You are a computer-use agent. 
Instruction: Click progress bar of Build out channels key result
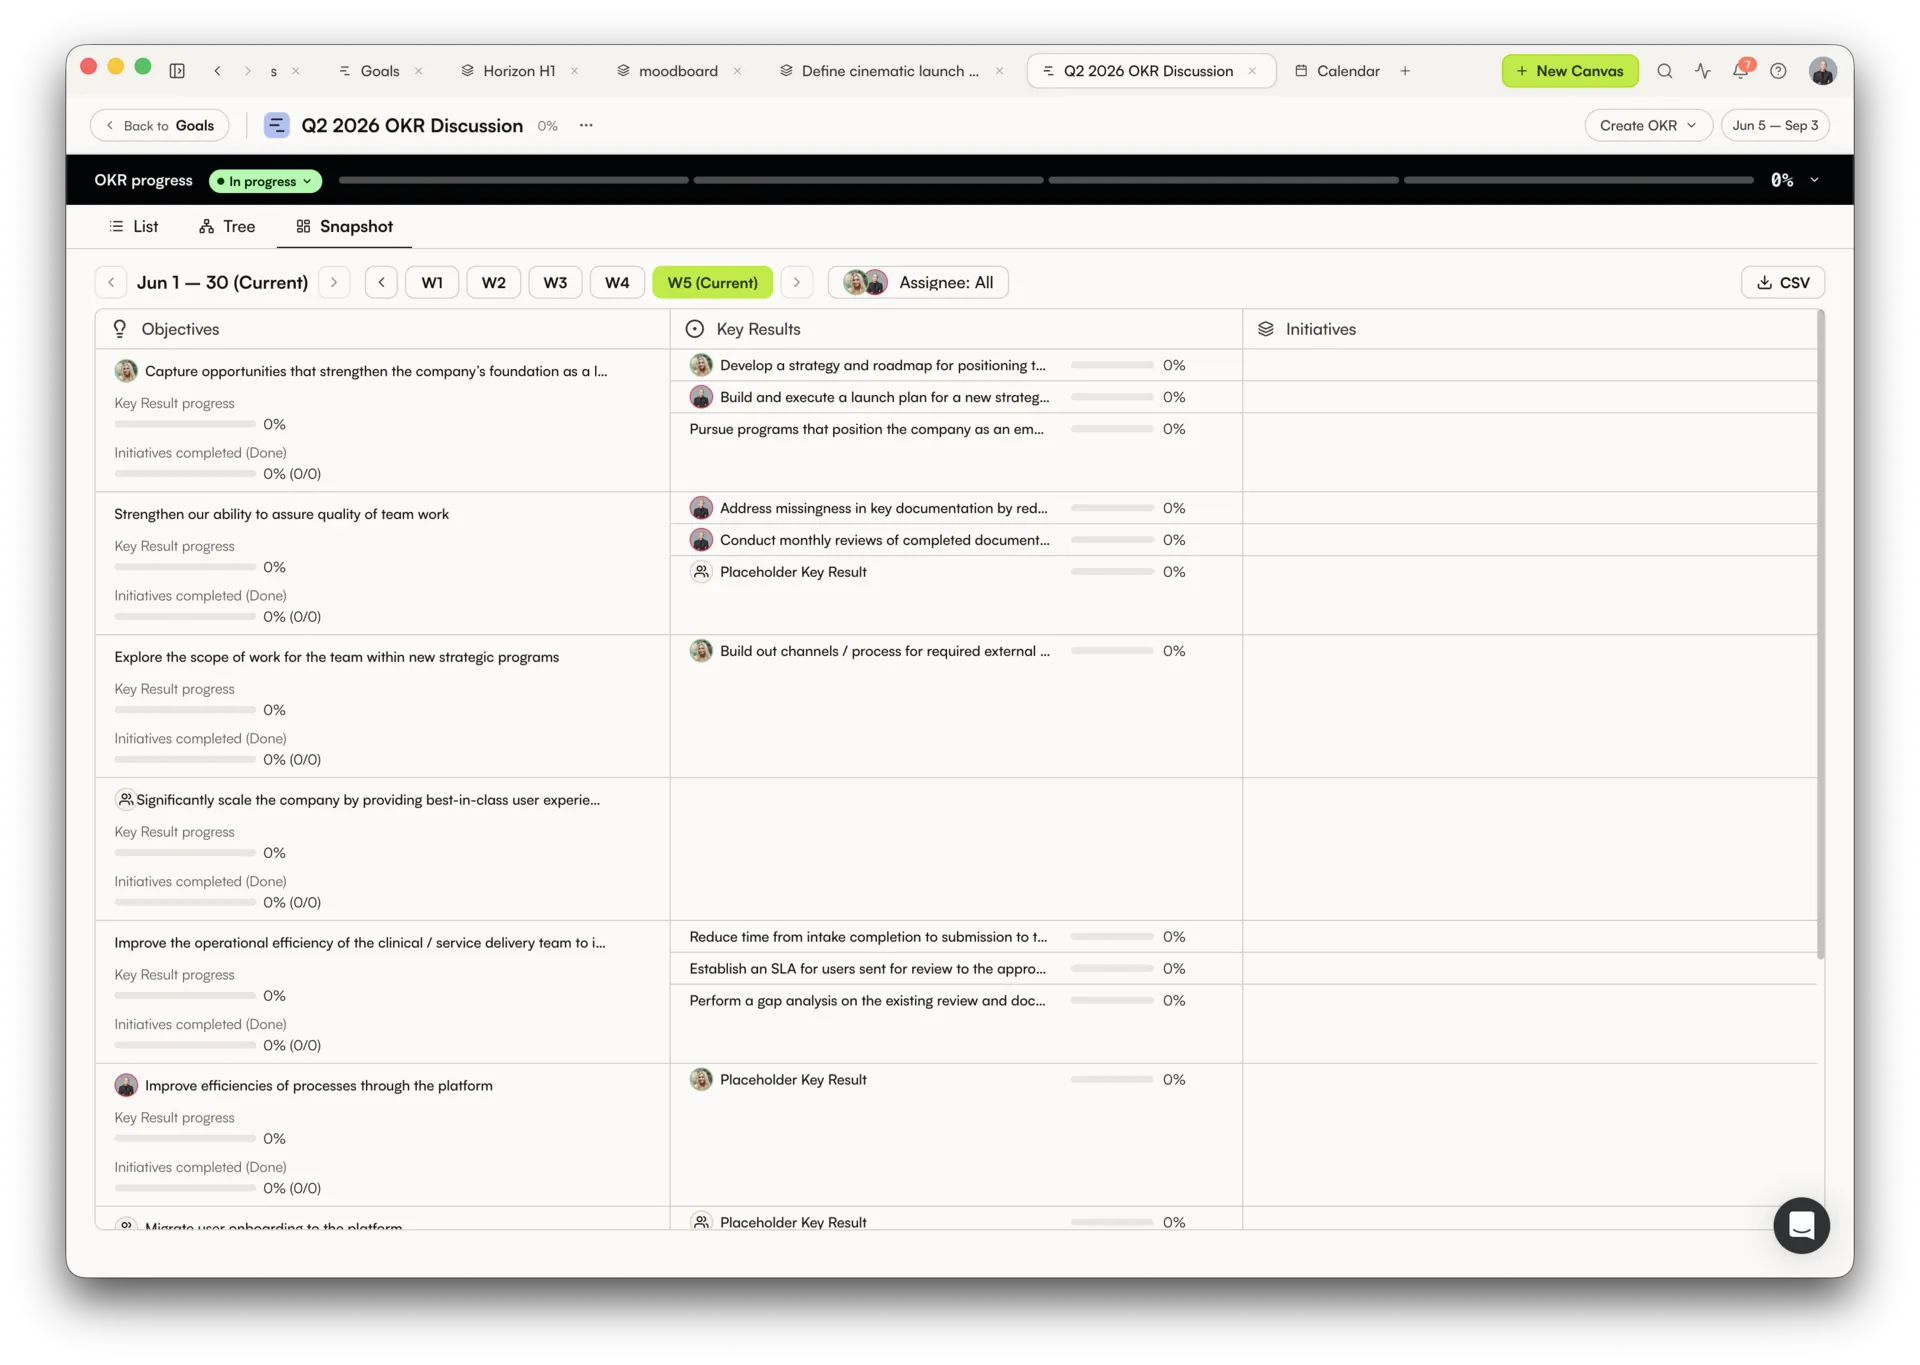tap(1112, 651)
